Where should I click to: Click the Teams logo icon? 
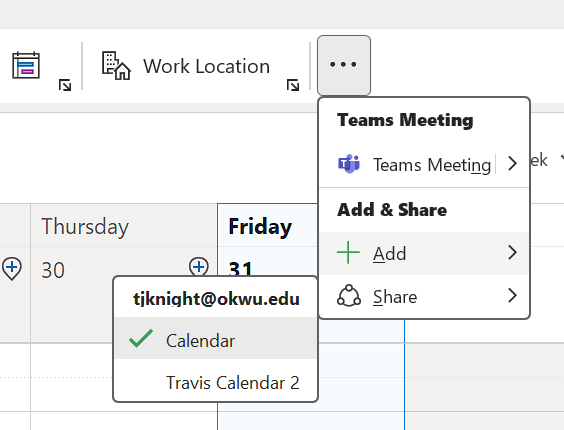tap(349, 164)
